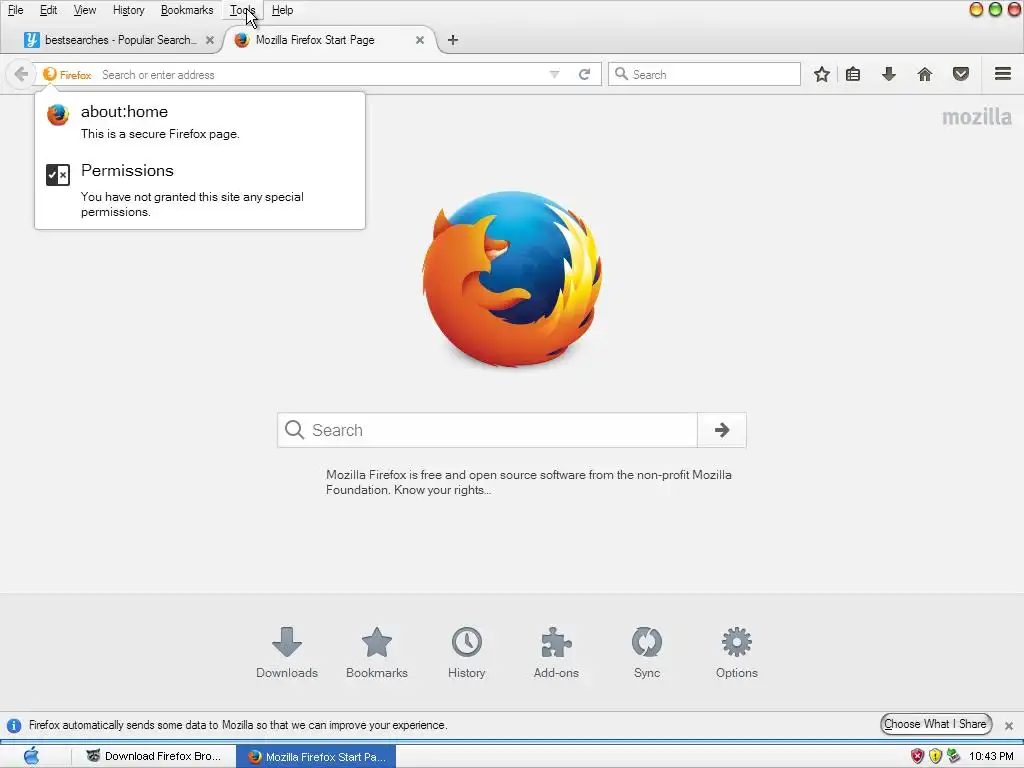Open the Downloads arrow in toolbar

[x=889, y=74]
